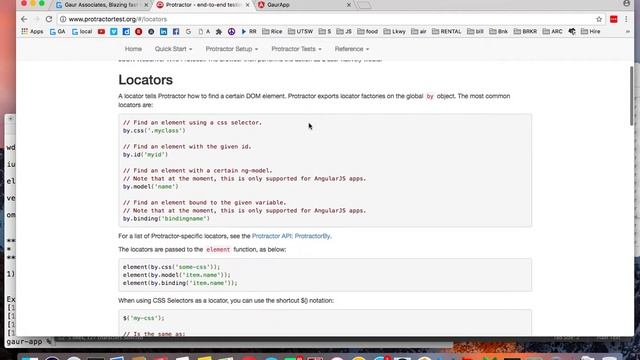
Task: Open the air bookmarks folder
Action: point(419,31)
